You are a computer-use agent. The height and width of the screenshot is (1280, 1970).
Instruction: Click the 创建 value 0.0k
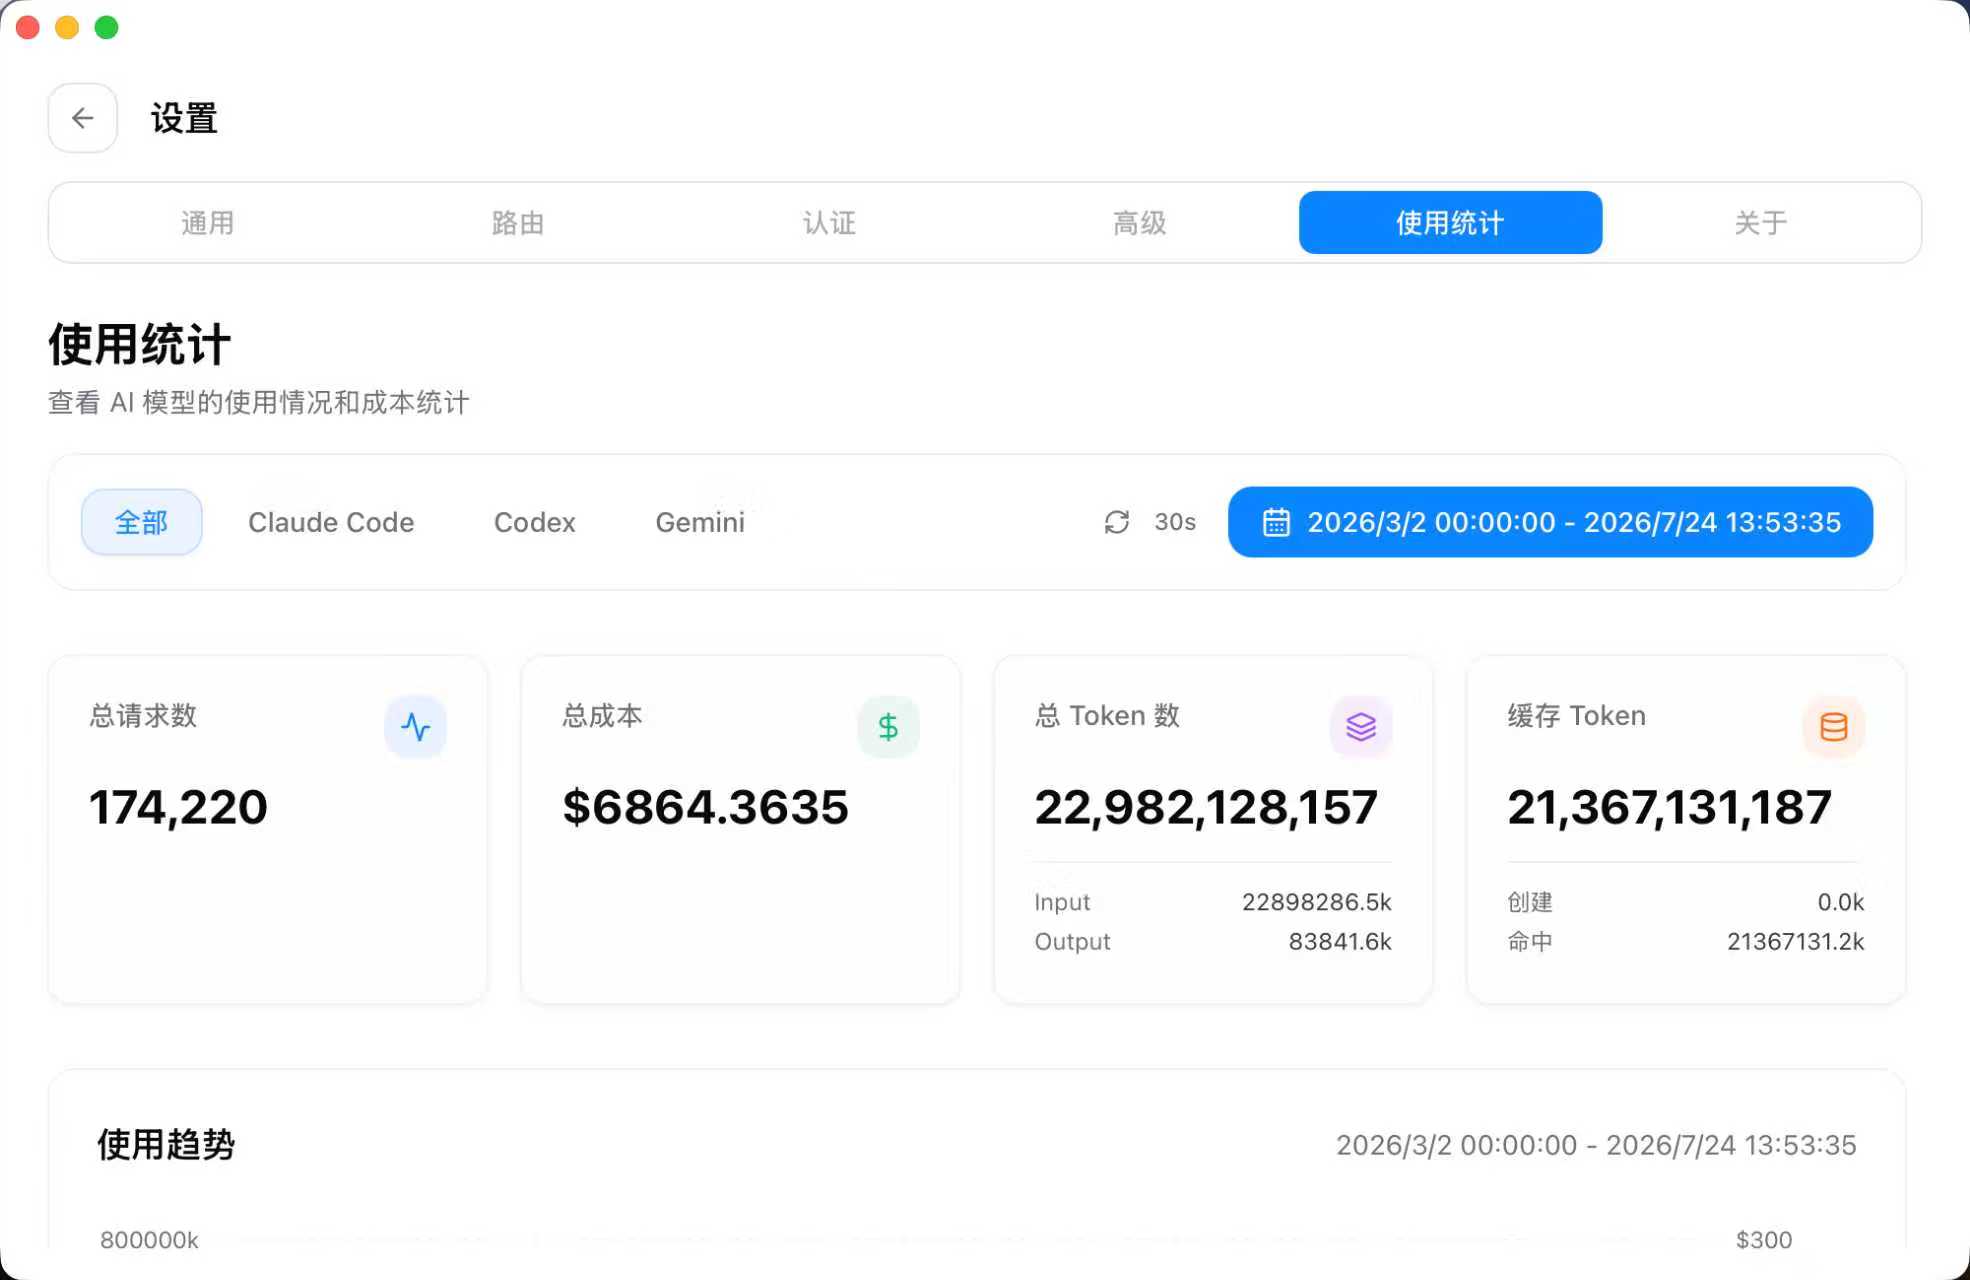(1840, 902)
